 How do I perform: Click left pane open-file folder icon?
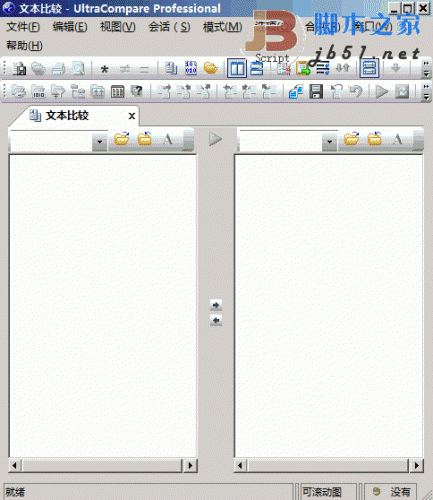coord(122,139)
